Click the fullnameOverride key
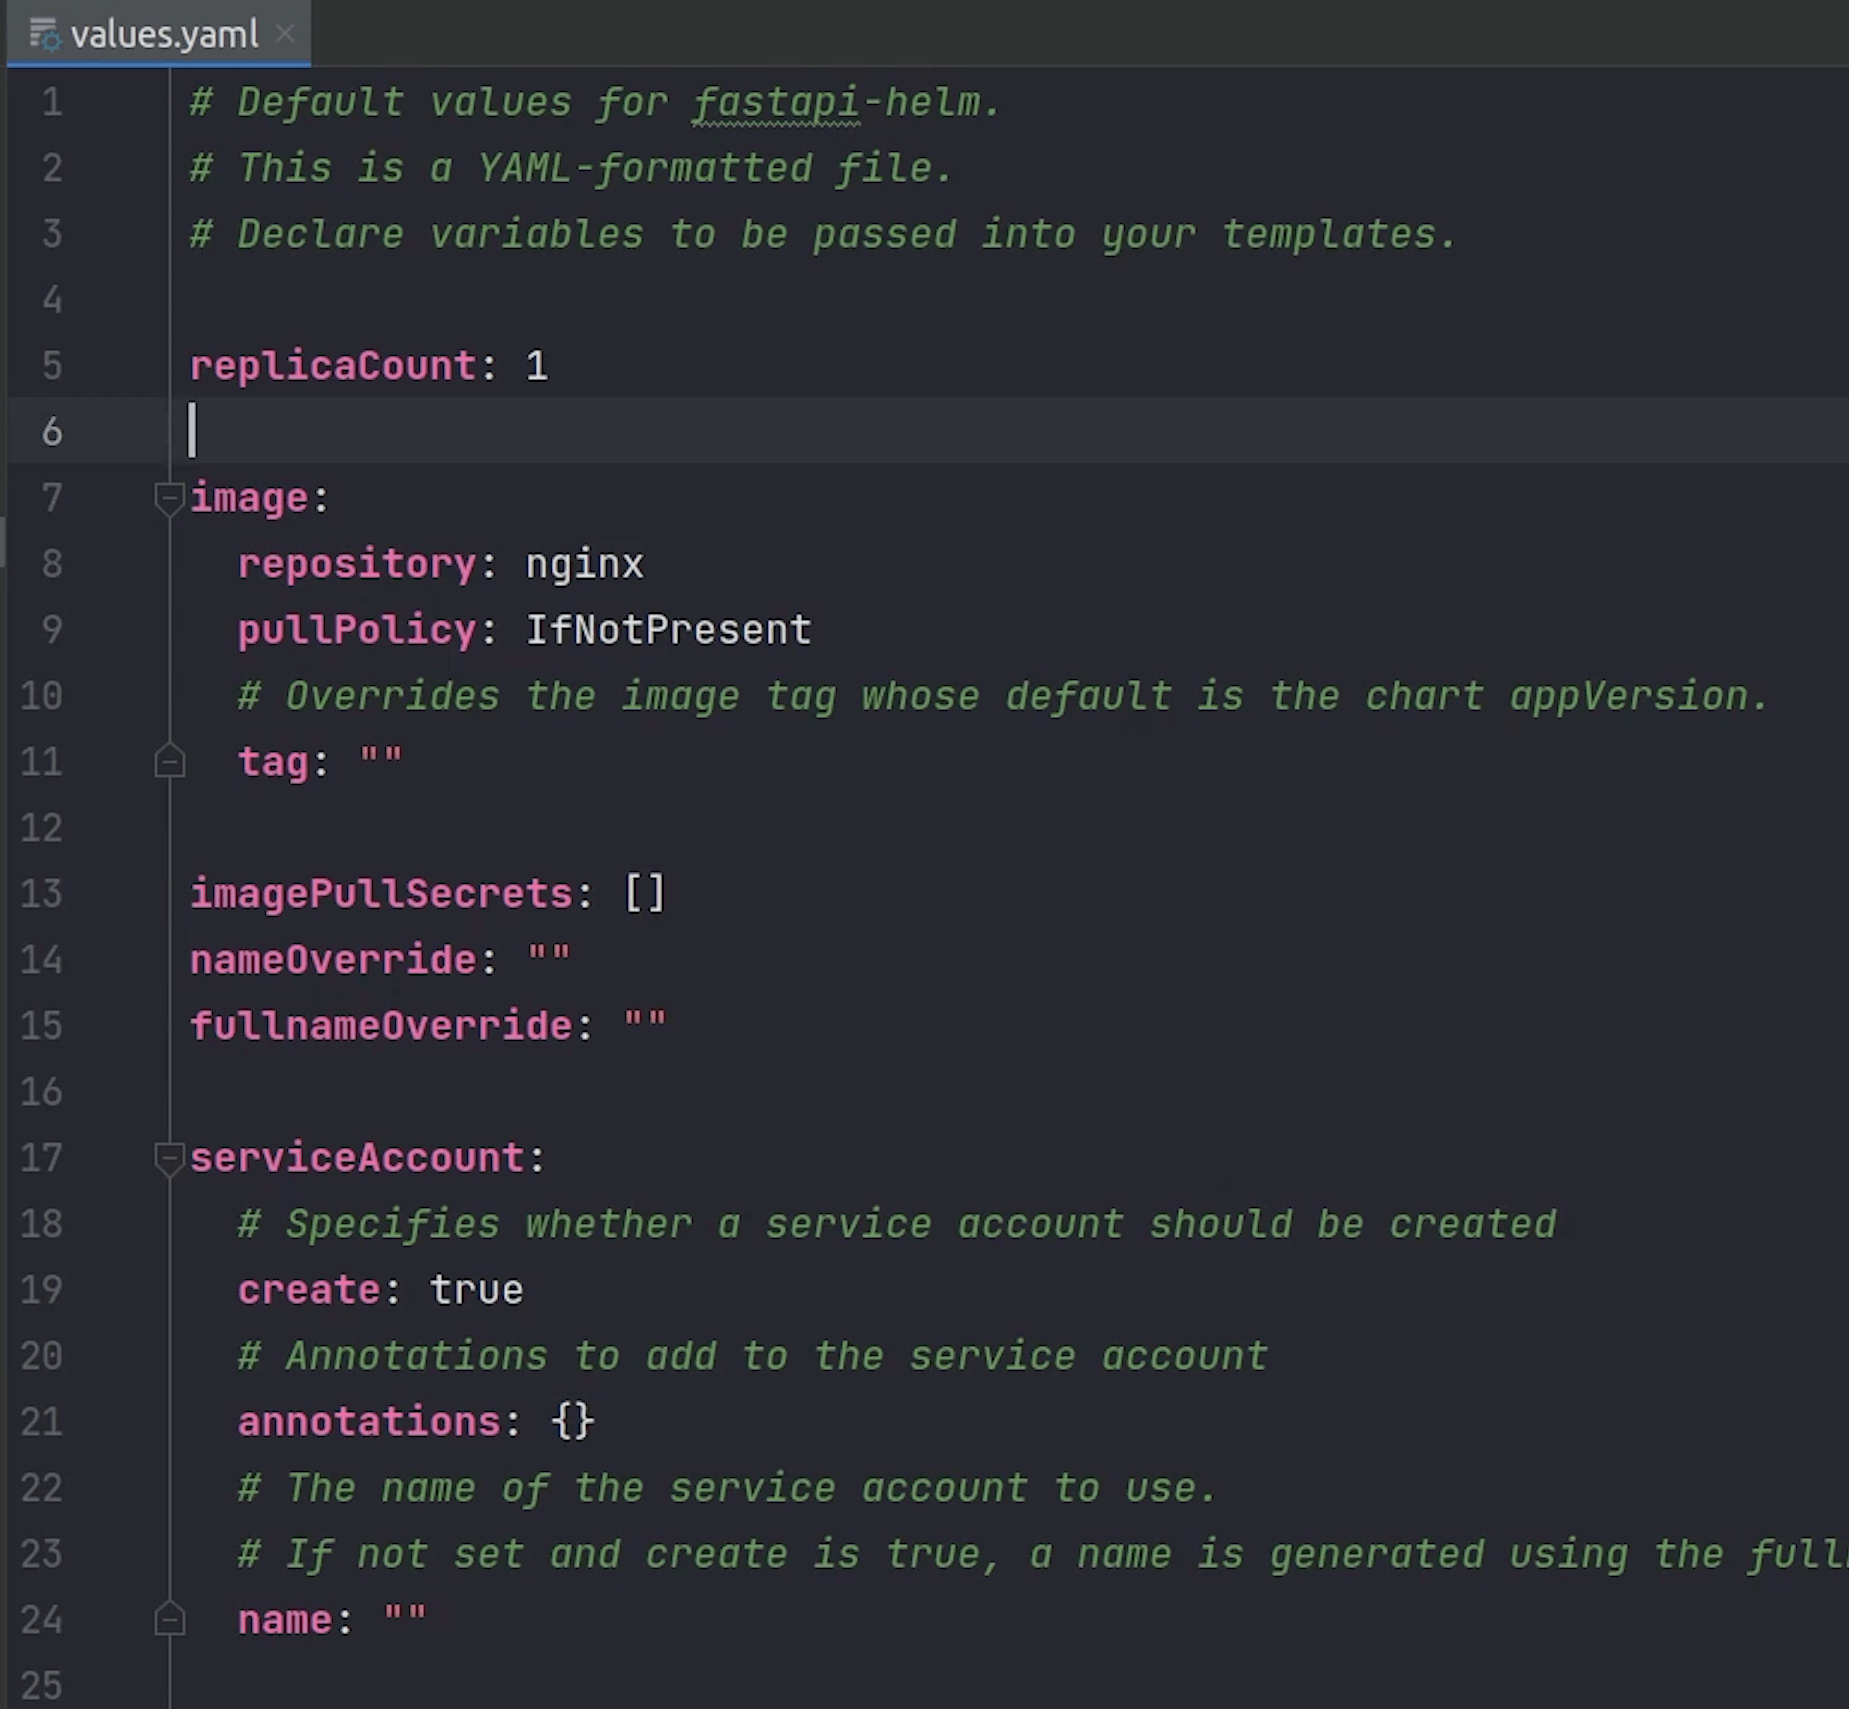This screenshot has width=1849, height=1709. (380, 1026)
